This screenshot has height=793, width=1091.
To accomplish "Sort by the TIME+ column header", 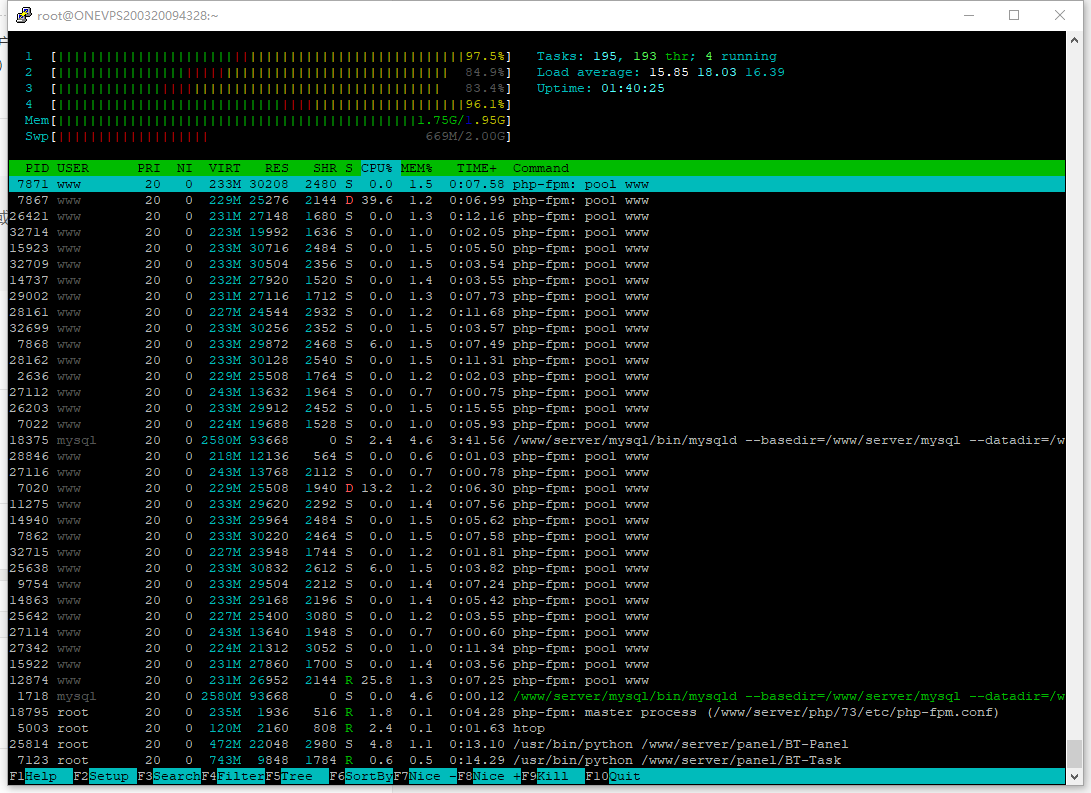I will (477, 168).
